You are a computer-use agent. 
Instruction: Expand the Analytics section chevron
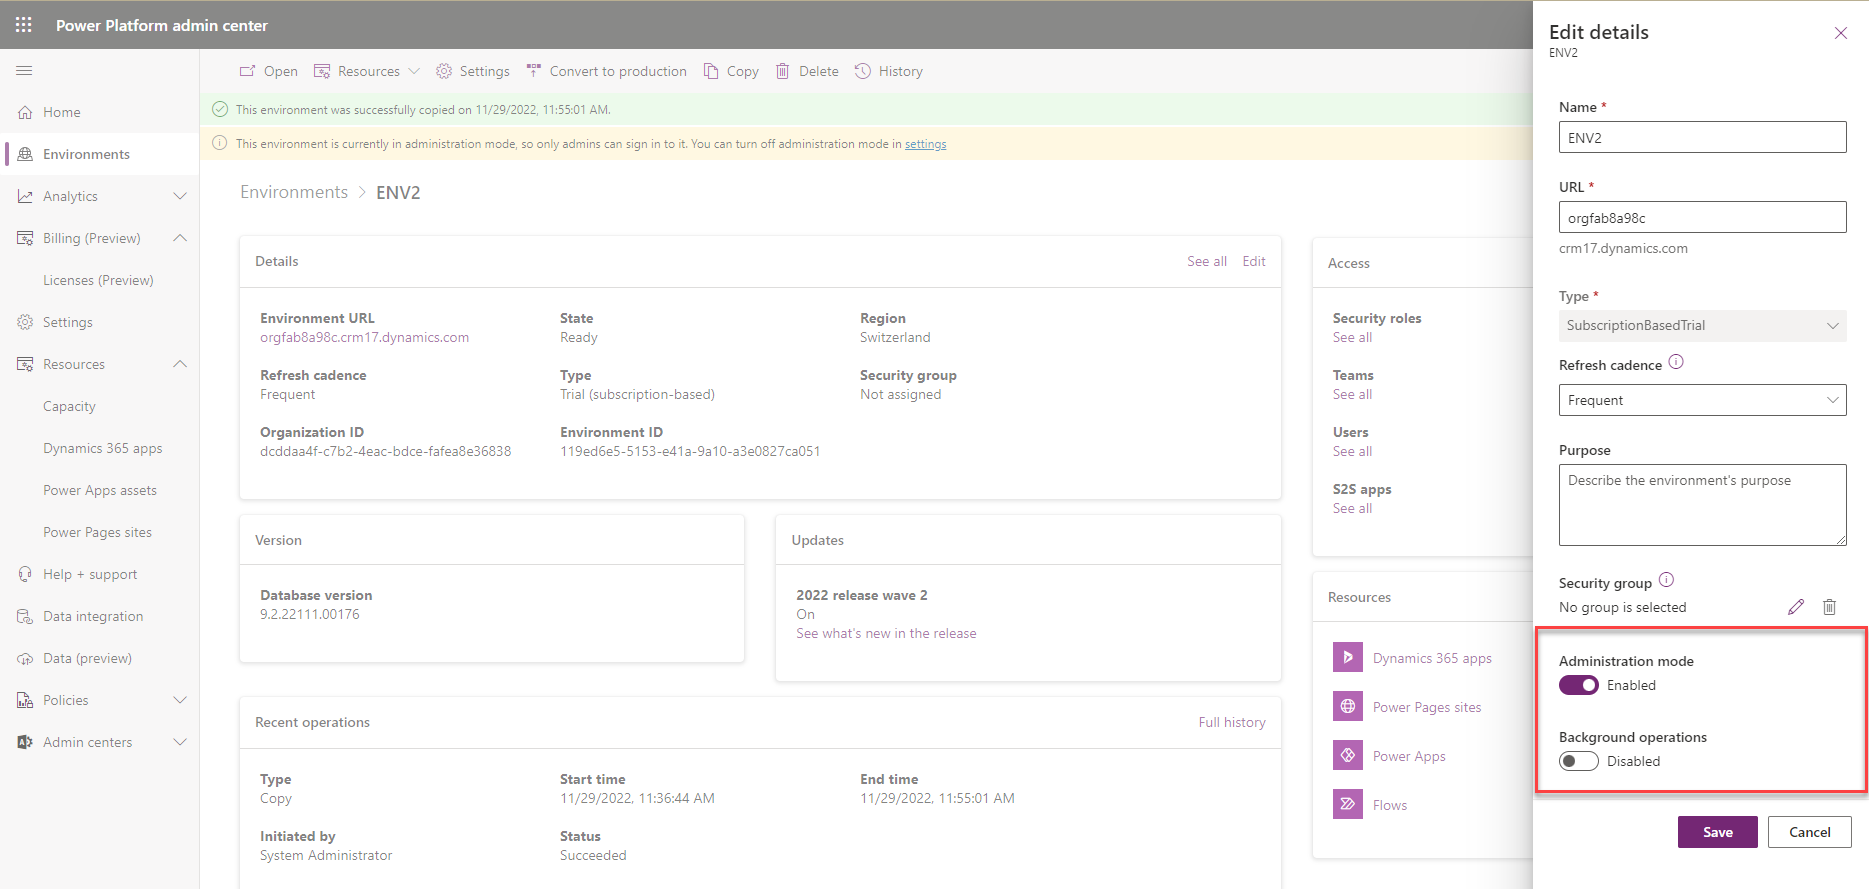(x=180, y=197)
